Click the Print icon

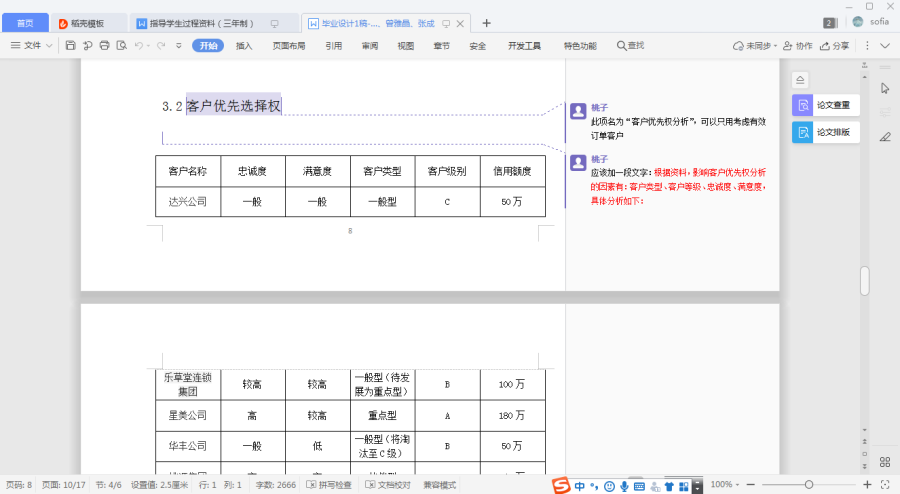(104, 45)
